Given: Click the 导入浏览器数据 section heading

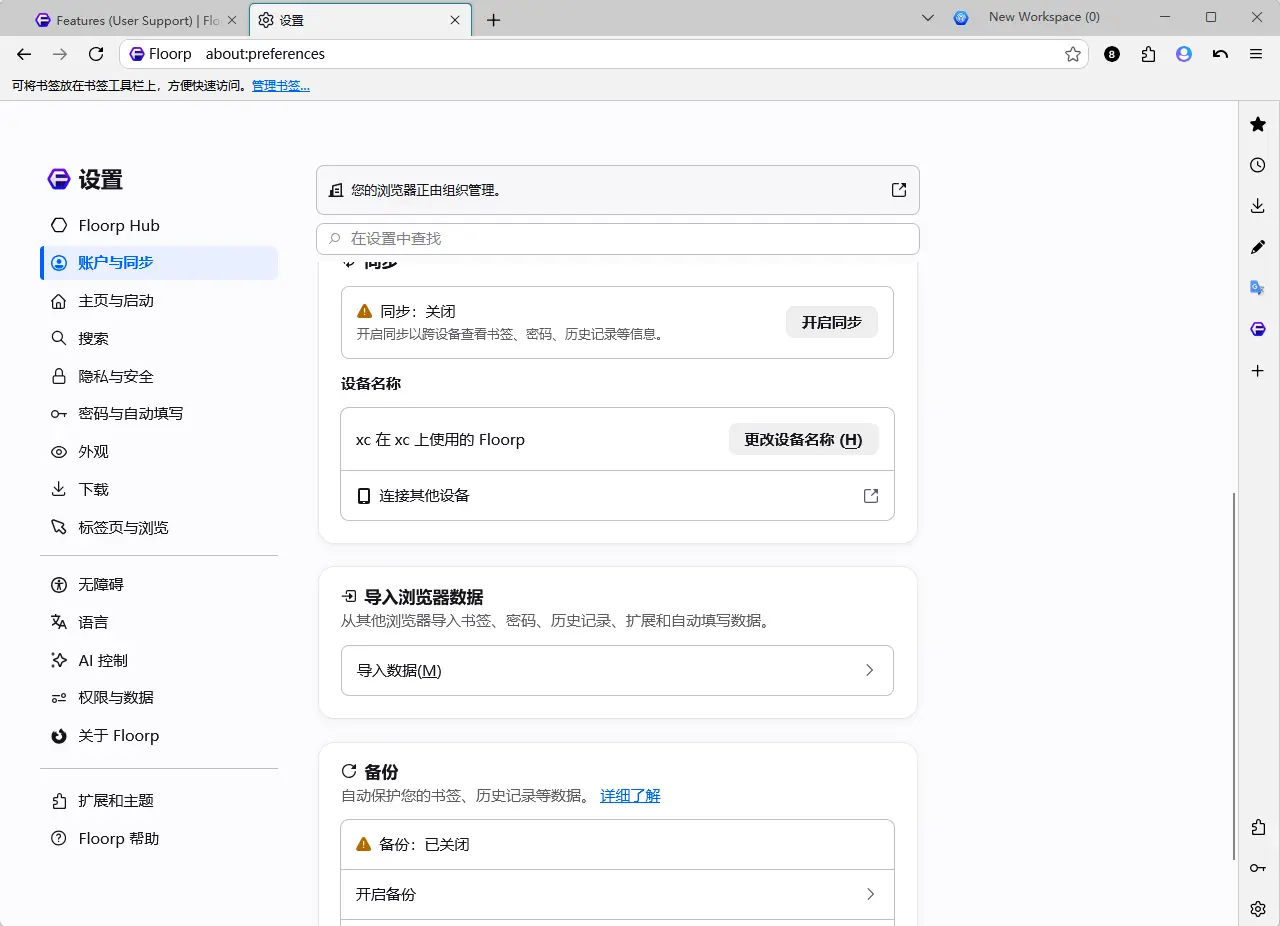Looking at the screenshot, I should [423, 597].
